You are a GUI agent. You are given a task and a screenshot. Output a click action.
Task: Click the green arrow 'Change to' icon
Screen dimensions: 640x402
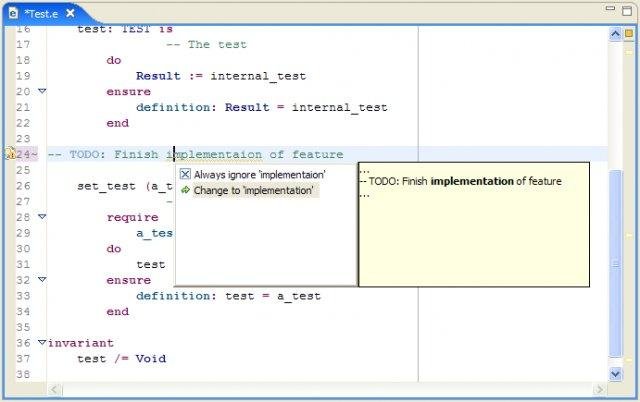click(x=185, y=190)
